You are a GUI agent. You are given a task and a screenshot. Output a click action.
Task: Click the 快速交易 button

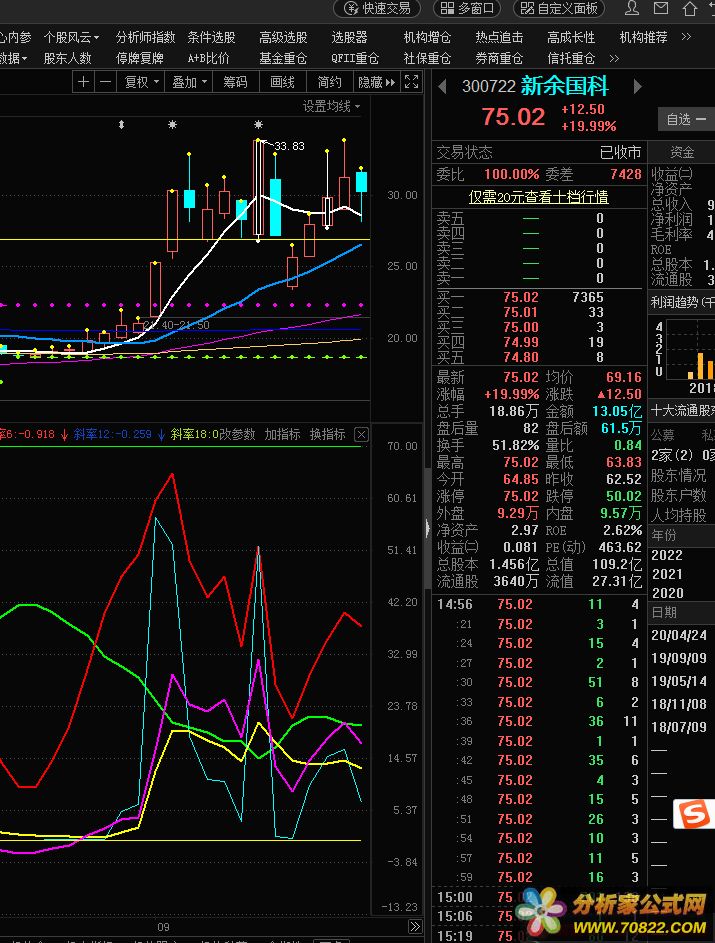[377, 9]
